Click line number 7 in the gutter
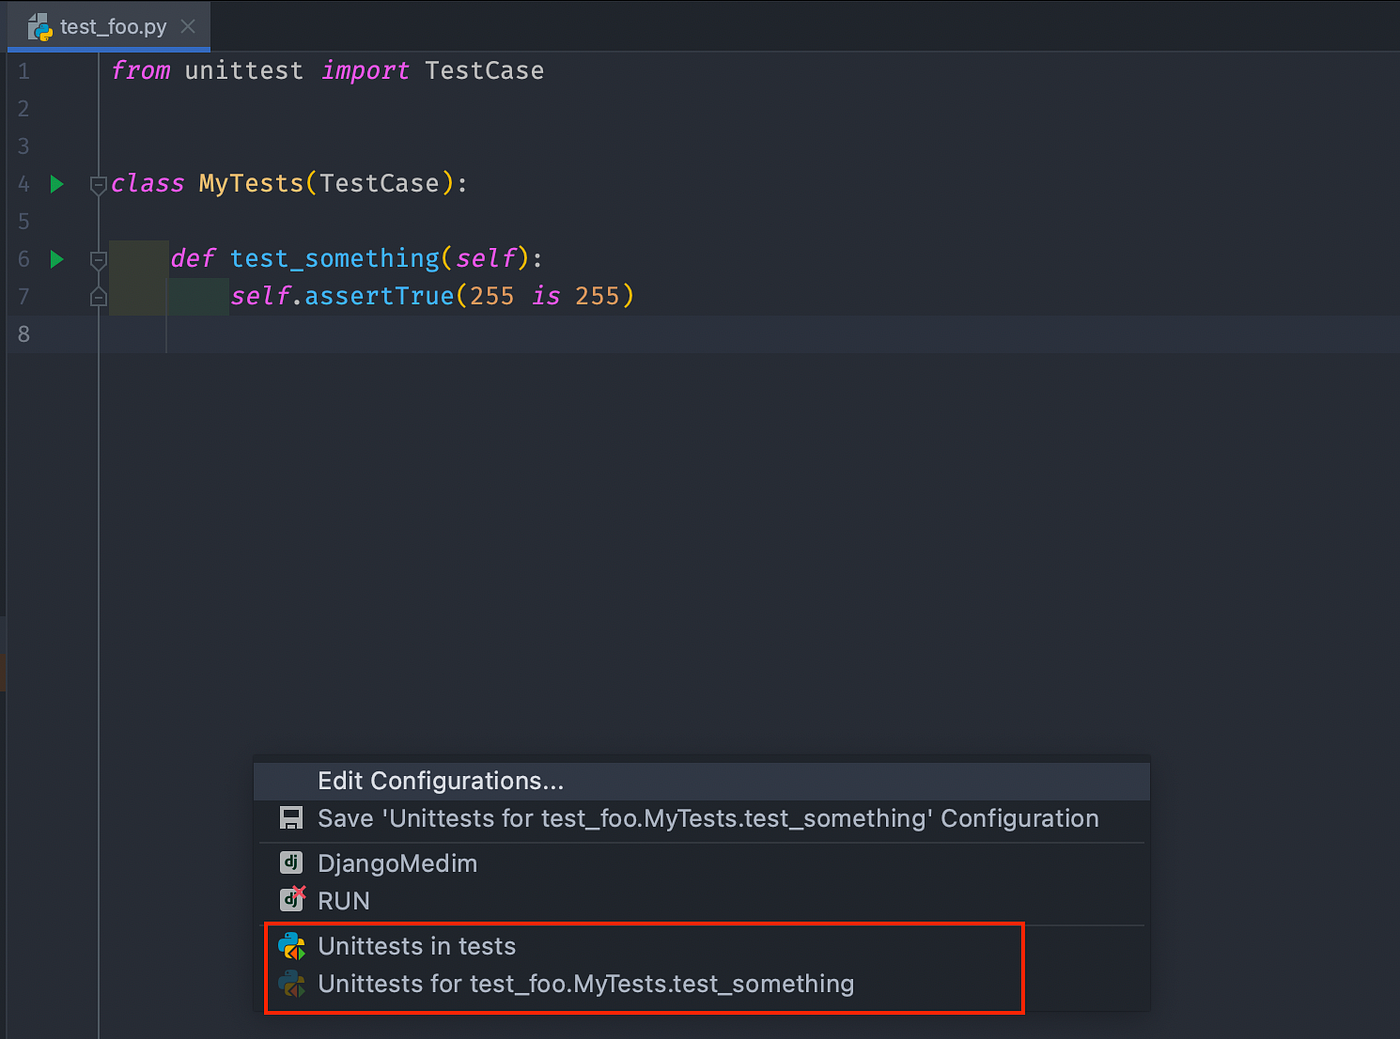 23,296
